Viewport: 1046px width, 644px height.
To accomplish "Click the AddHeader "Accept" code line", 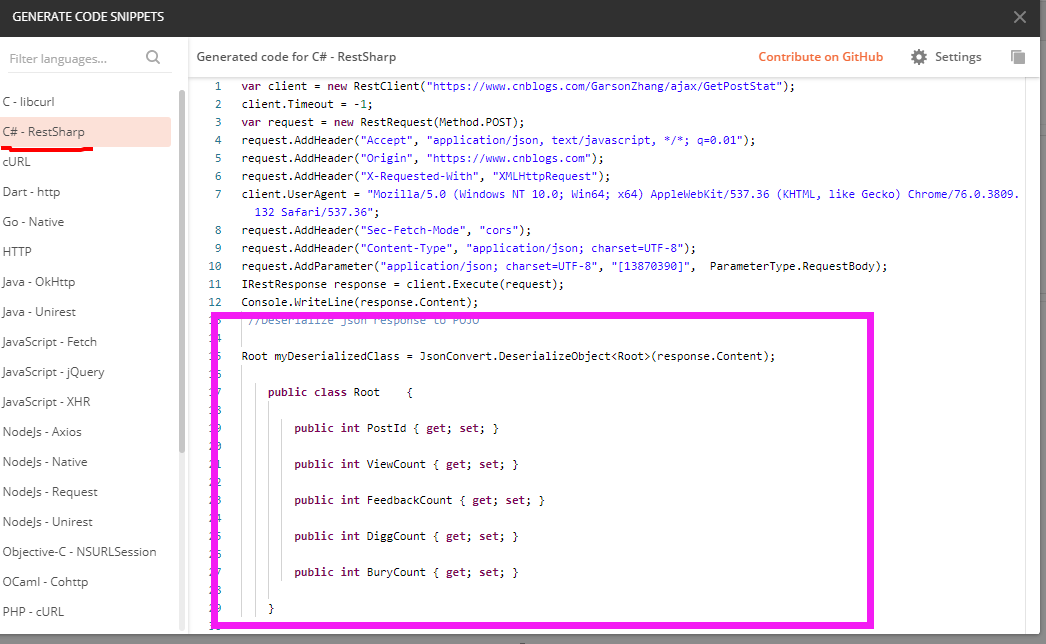I will coord(498,140).
